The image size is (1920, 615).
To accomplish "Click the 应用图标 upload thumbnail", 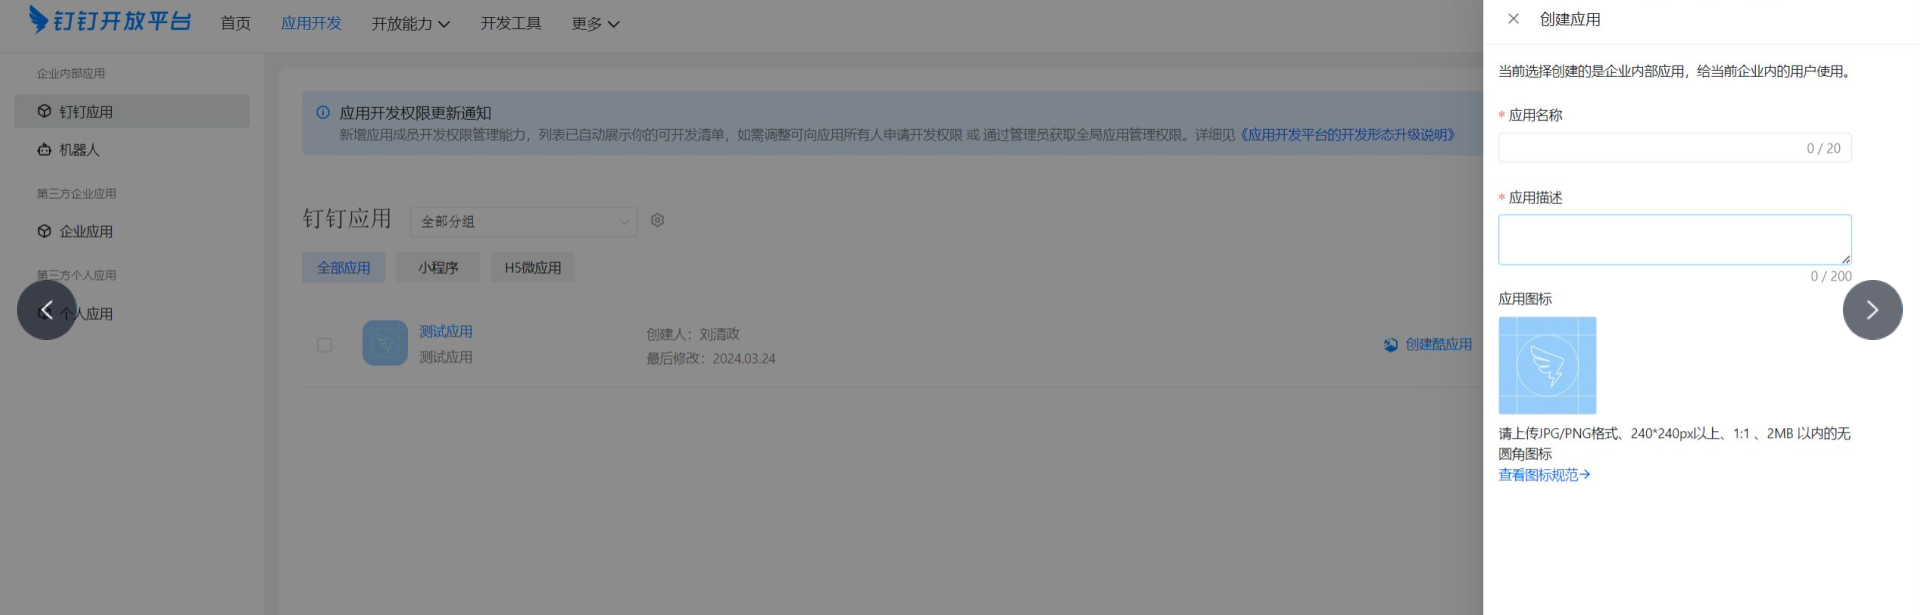I will (x=1547, y=366).
